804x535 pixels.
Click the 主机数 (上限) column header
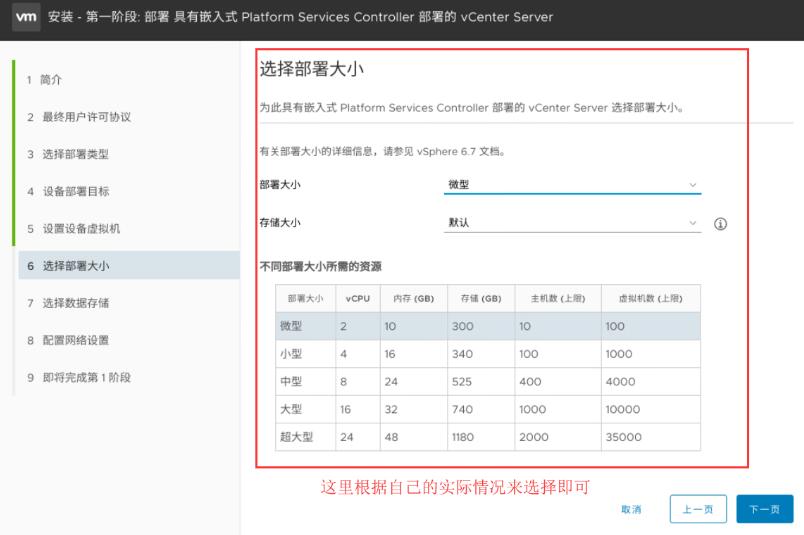coord(558,299)
